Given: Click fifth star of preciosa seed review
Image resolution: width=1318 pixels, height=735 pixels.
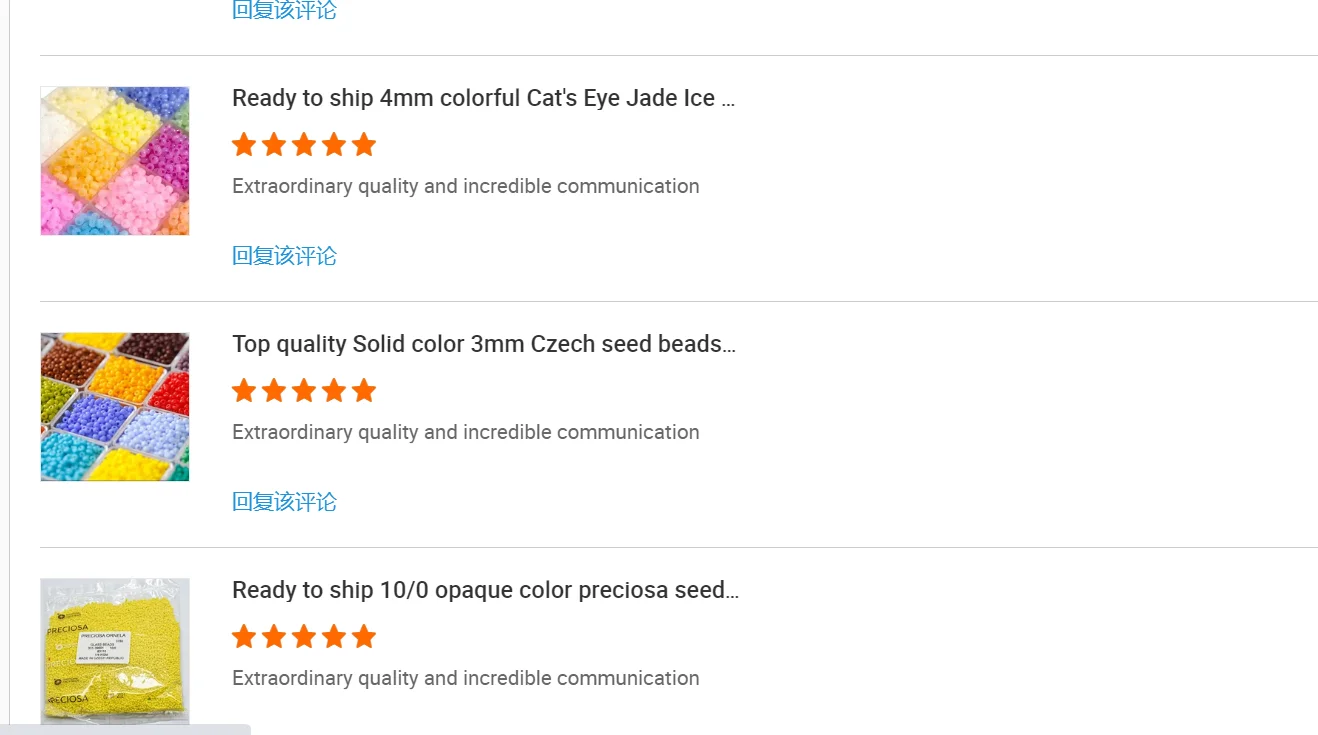Looking at the screenshot, I should (x=364, y=637).
